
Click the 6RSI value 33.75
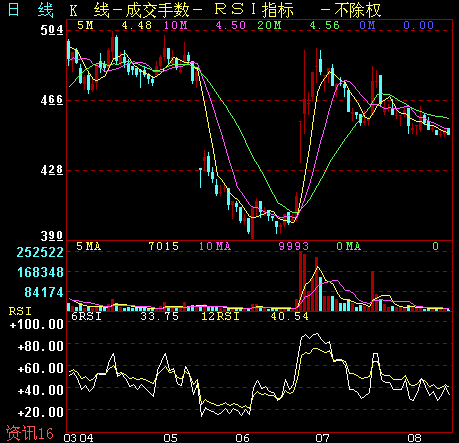pyautogui.click(x=160, y=316)
